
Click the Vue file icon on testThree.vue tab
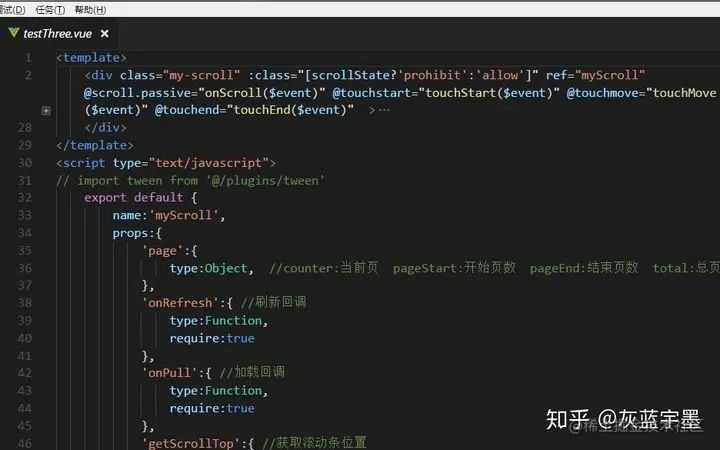pyautogui.click(x=14, y=33)
